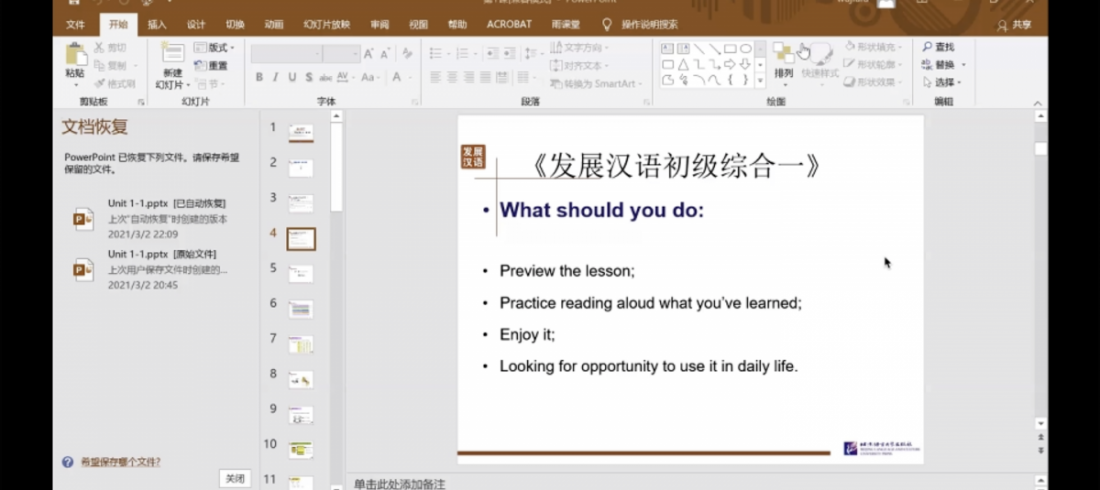This screenshot has width=1100, height=490.
Task: Select slide 10 thumbnail
Action: point(301,449)
